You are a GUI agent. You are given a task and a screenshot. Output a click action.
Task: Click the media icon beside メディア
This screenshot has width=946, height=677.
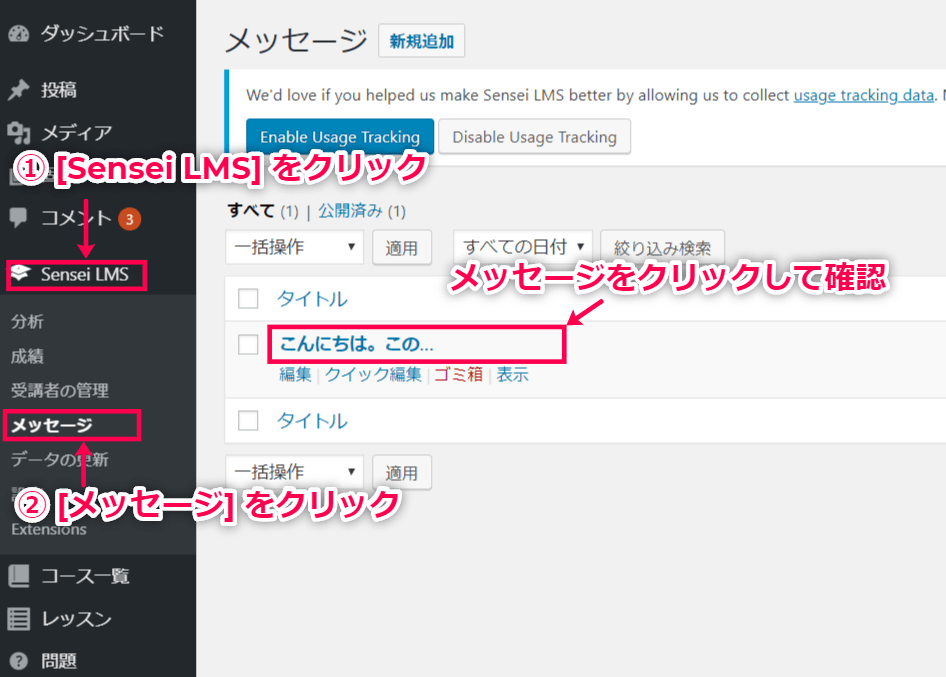click(x=19, y=133)
